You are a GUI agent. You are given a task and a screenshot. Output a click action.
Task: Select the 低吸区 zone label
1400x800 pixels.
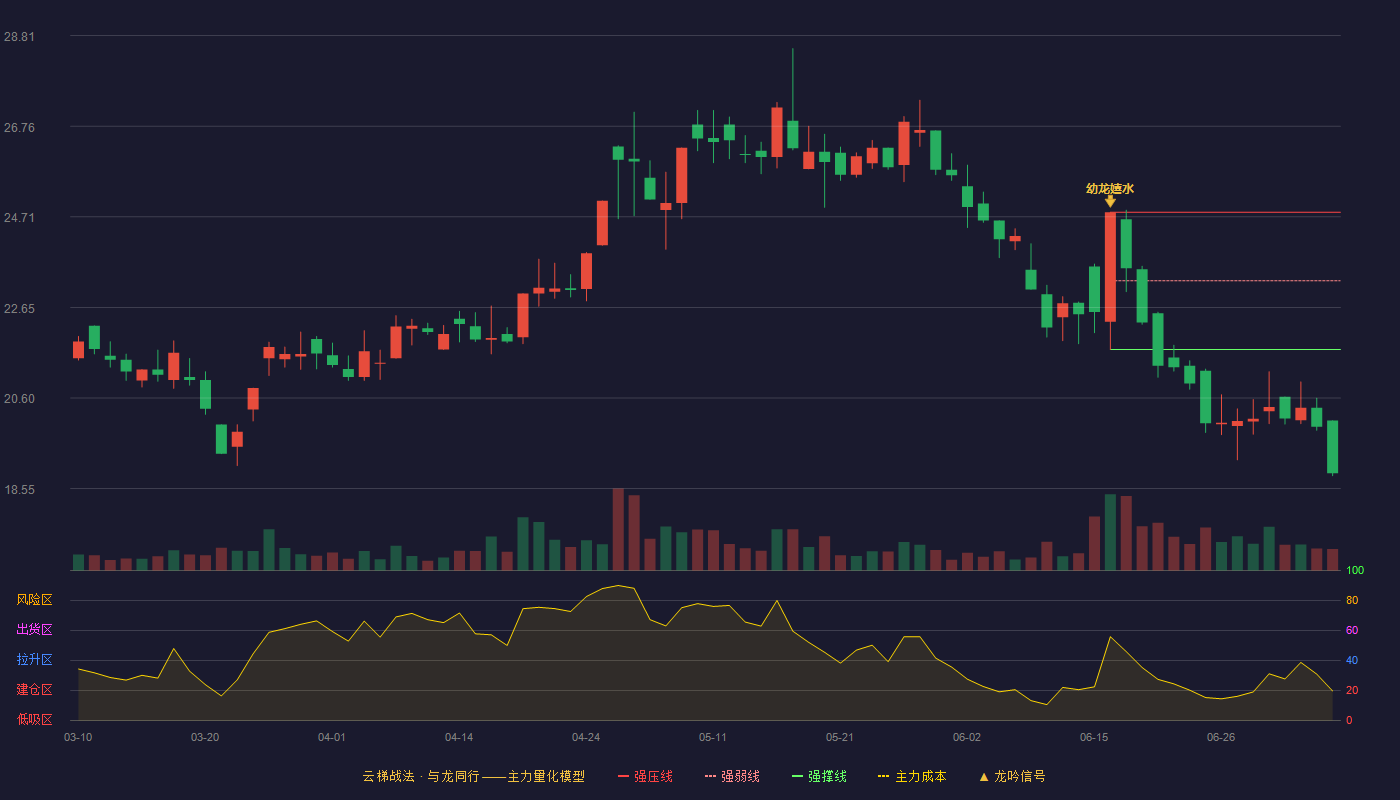[34, 719]
